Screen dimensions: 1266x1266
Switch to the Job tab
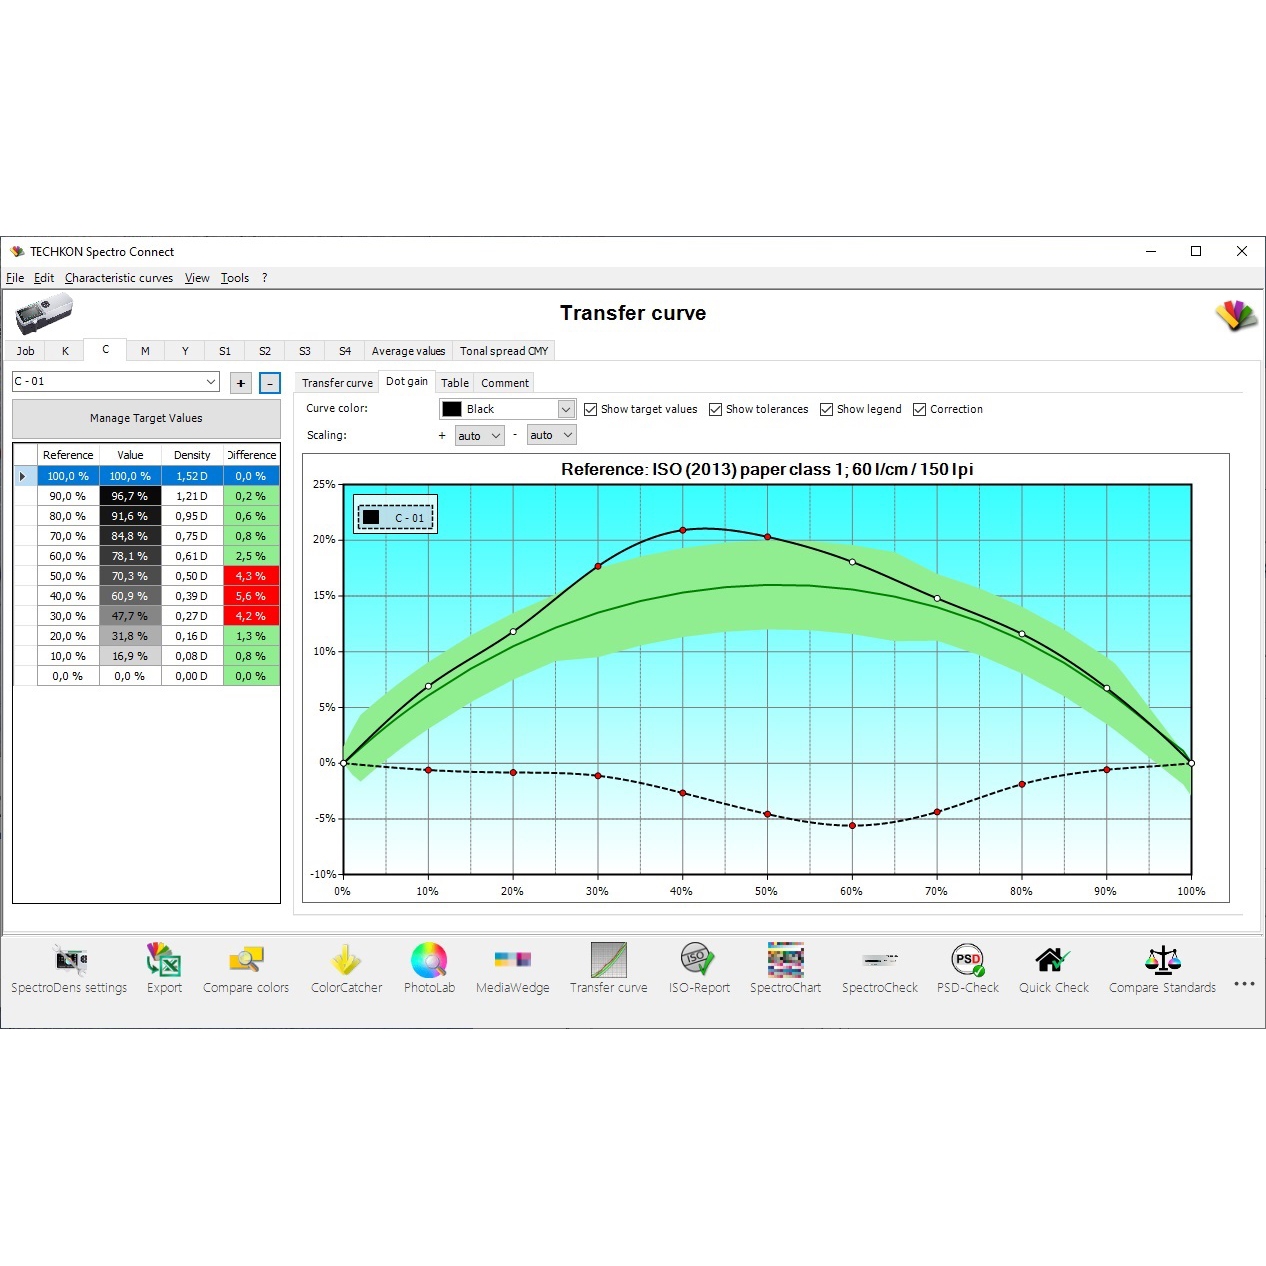(26, 351)
